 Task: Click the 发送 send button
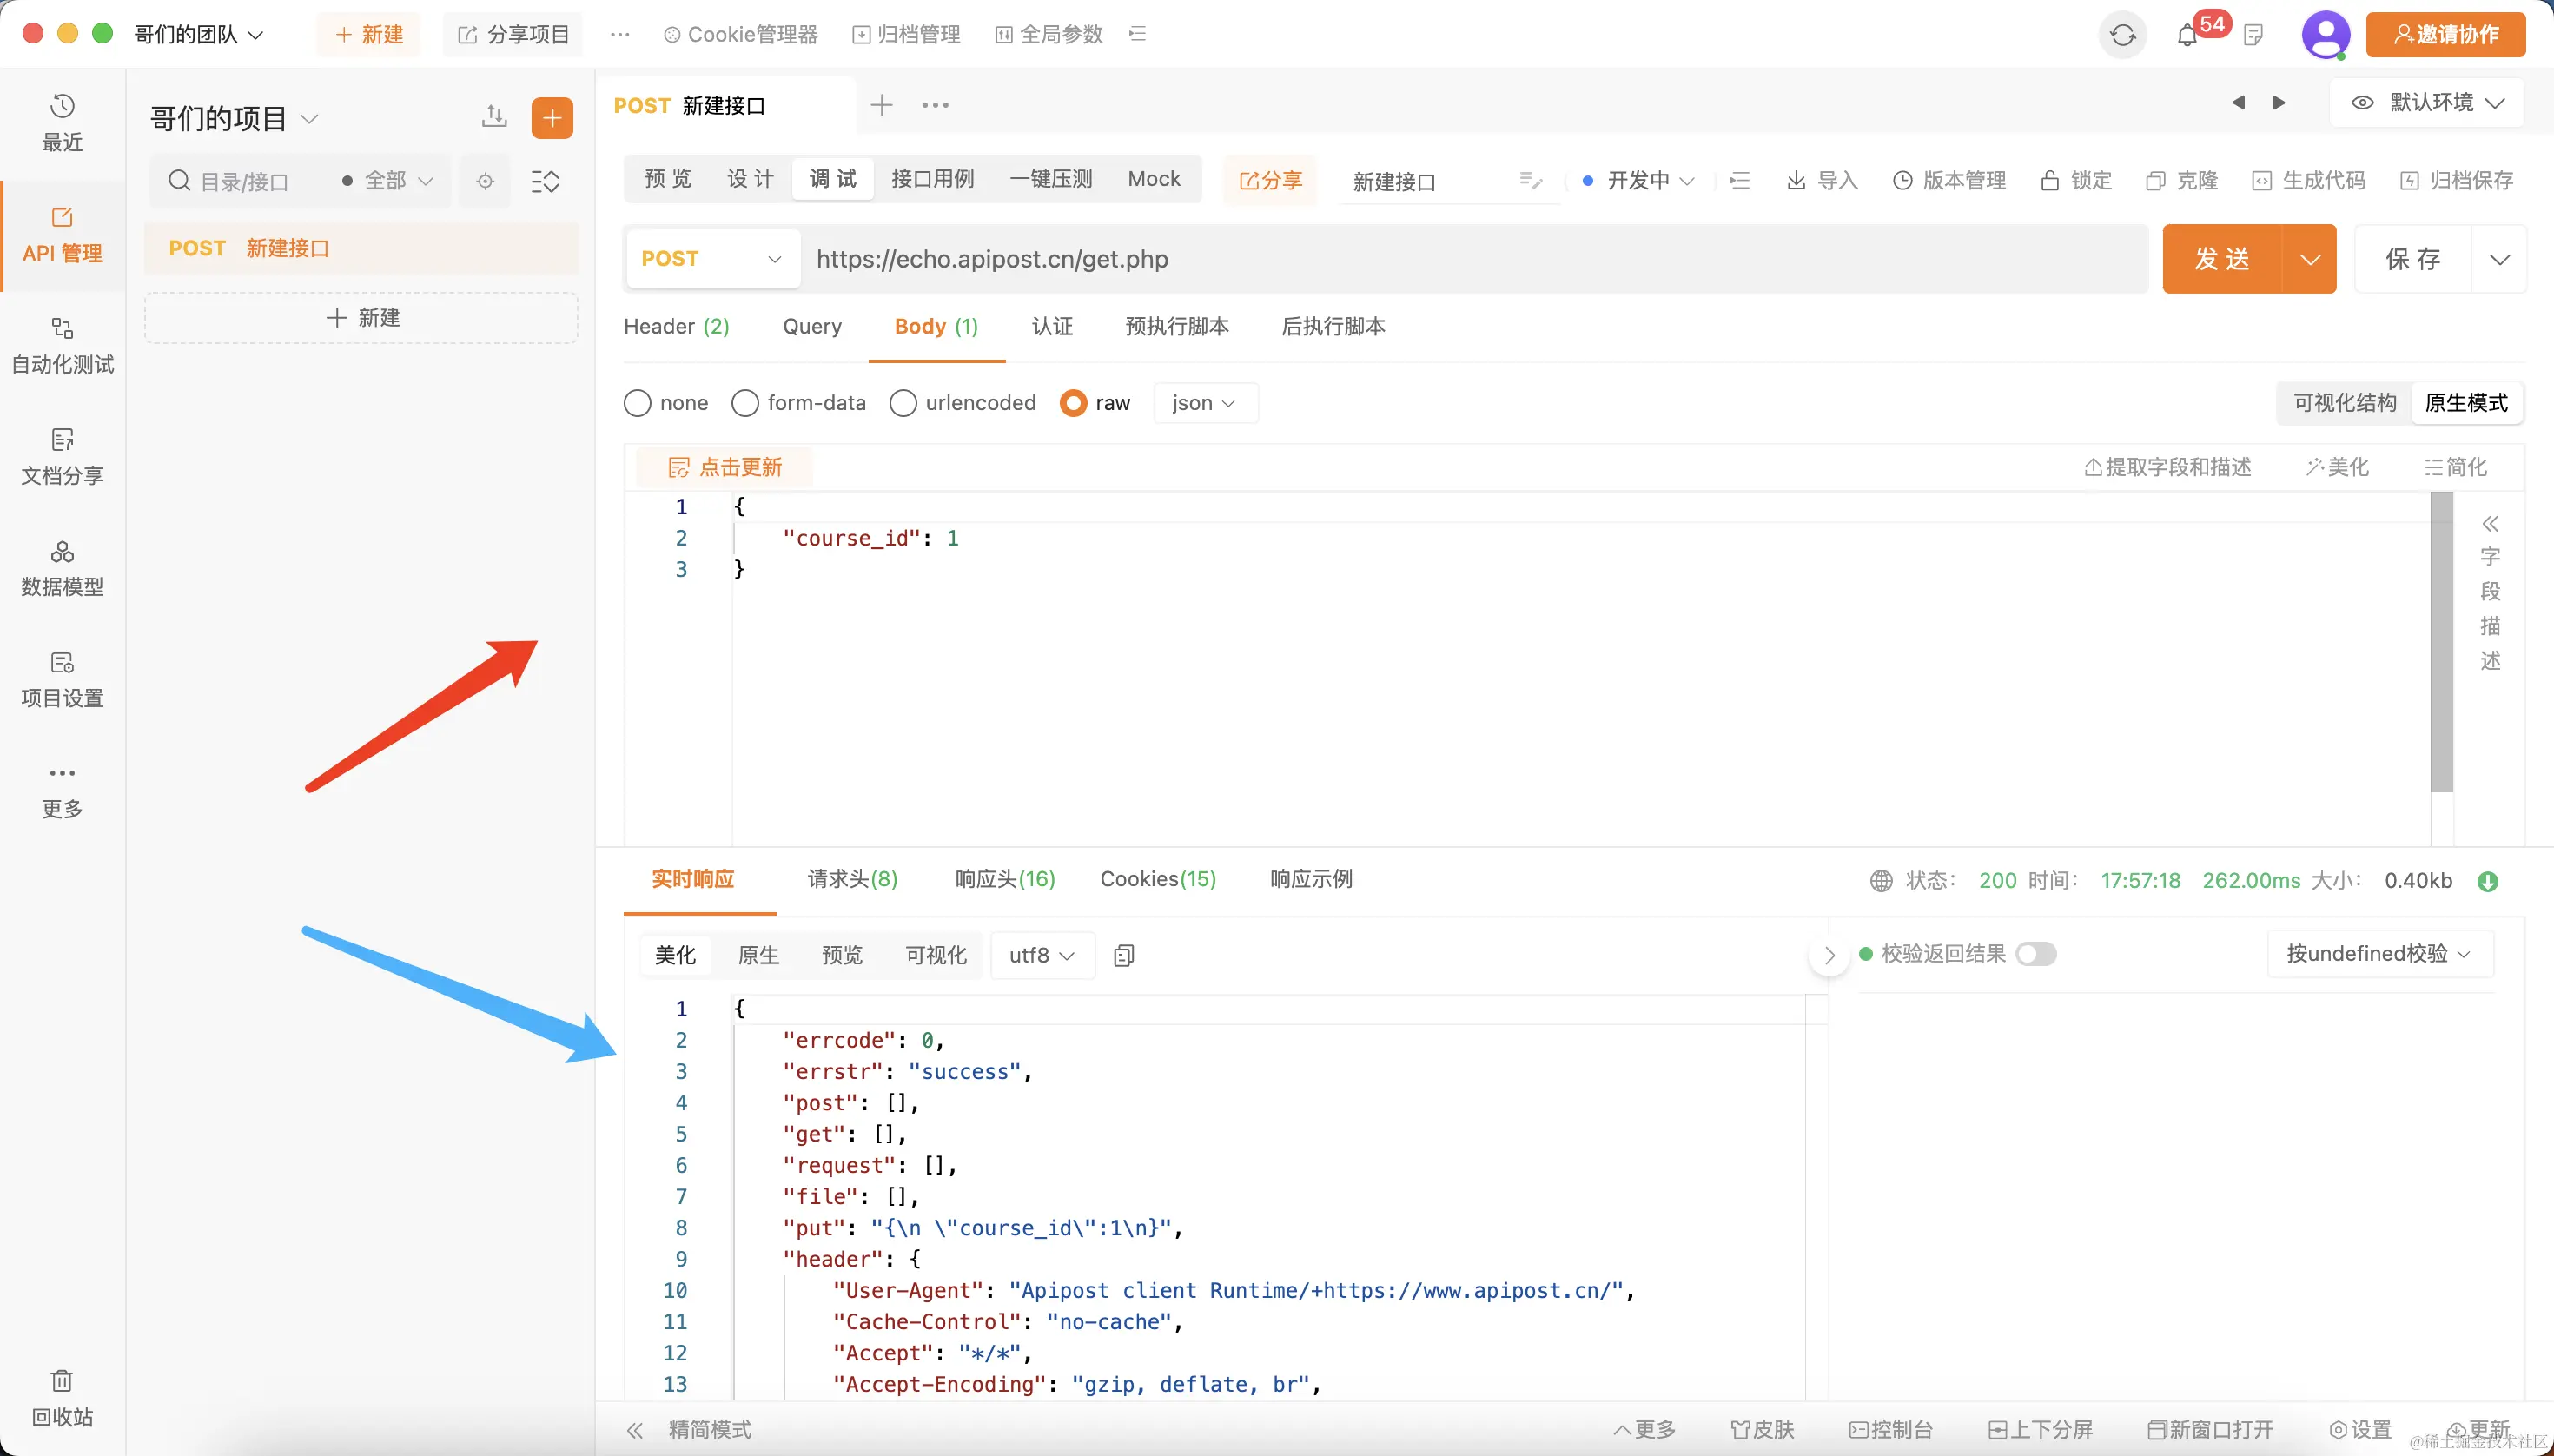2222,259
